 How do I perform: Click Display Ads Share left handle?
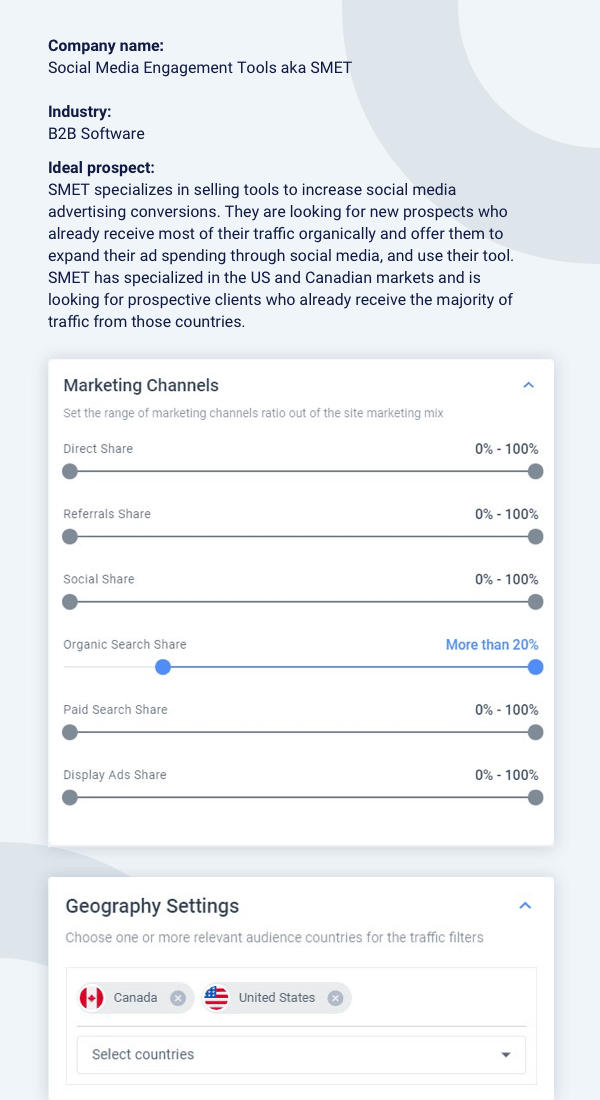click(69, 797)
